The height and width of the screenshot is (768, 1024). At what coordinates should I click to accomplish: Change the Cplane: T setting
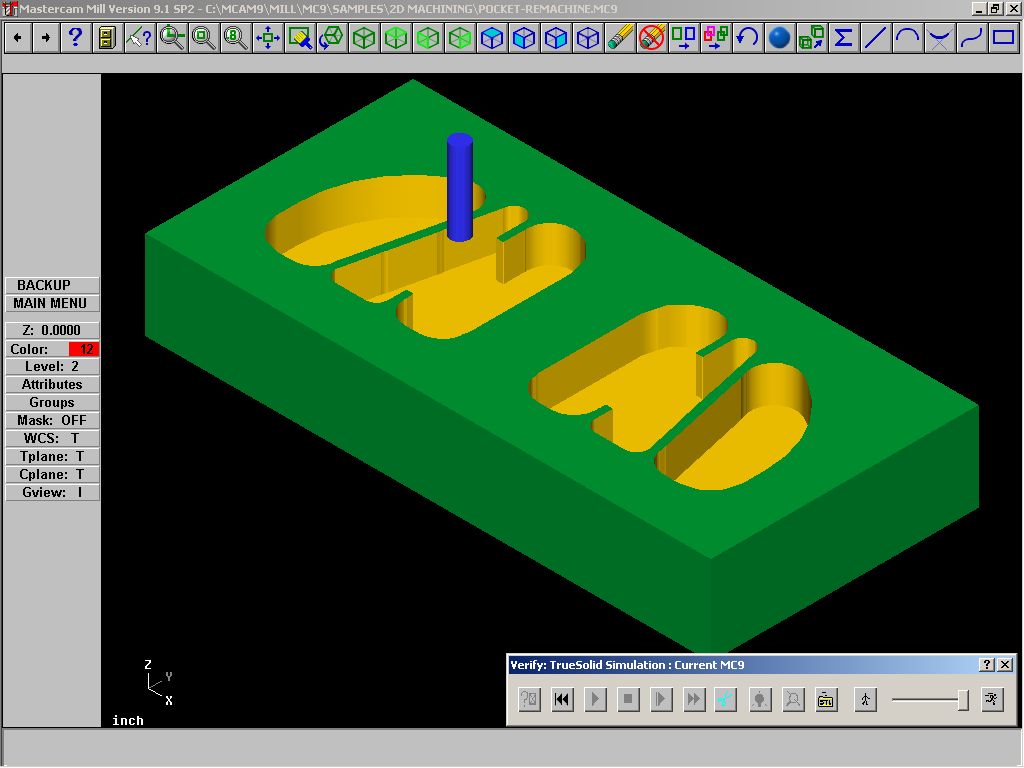click(x=52, y=475)
